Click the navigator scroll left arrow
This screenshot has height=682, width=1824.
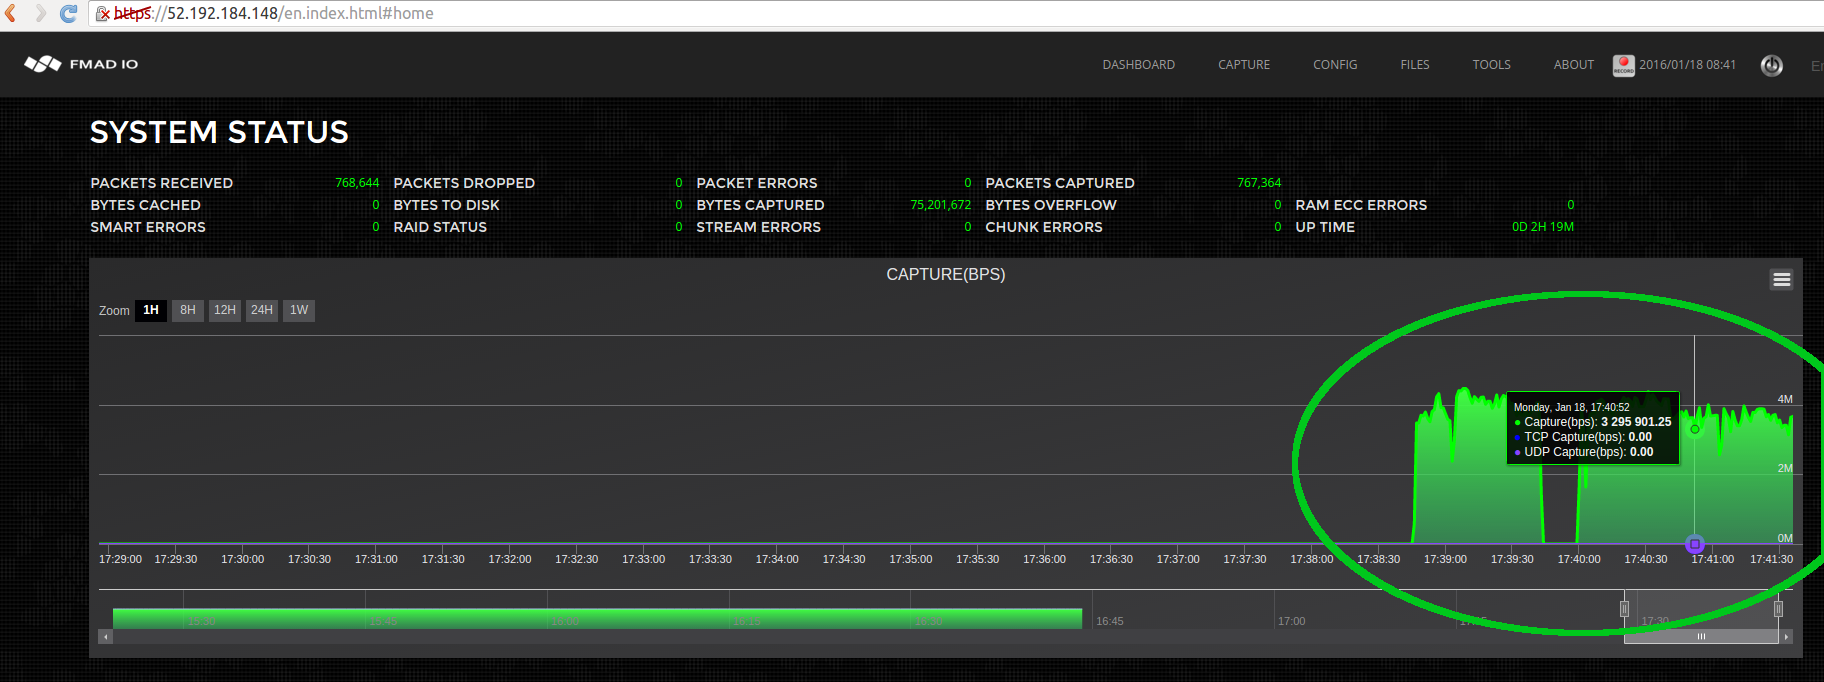(x=105, y=636)
